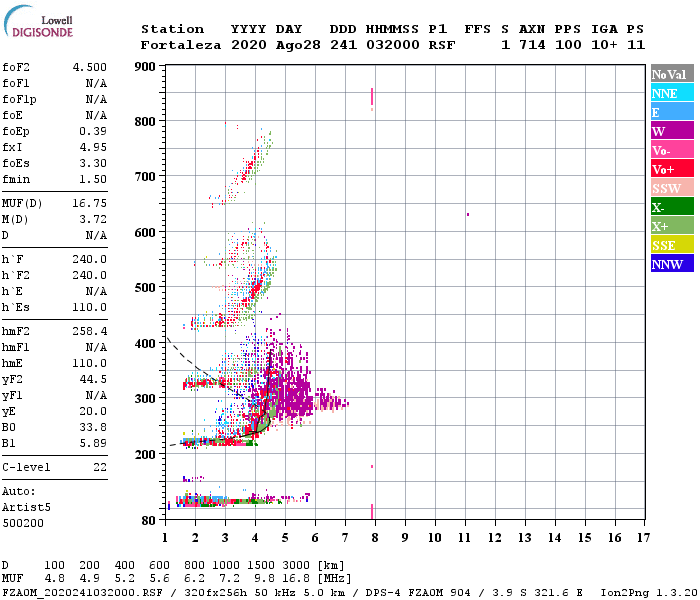The image size is (700, 600).
Task: Click the 500 km height axis label
Action: point(145,288)
